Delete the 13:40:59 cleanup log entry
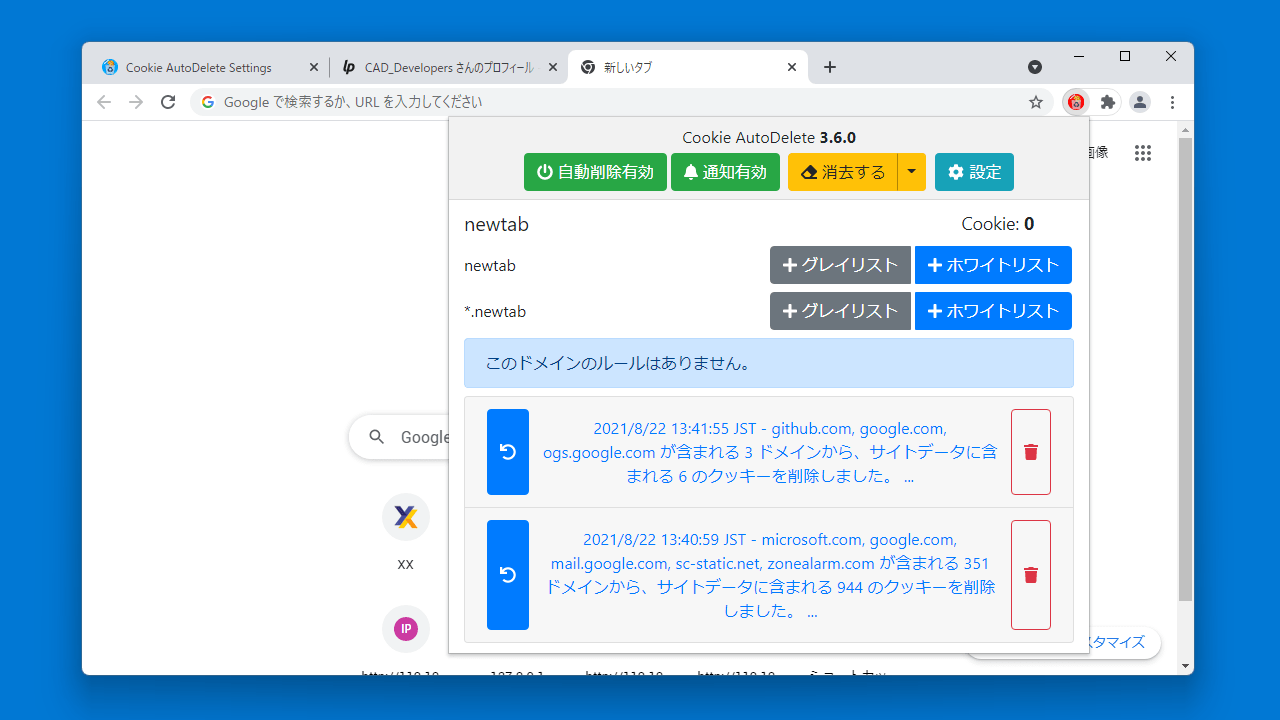 point(1031,575)
